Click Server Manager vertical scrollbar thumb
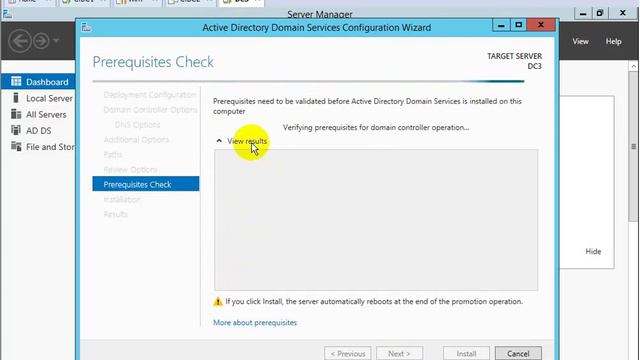 [x=633, y=147]
